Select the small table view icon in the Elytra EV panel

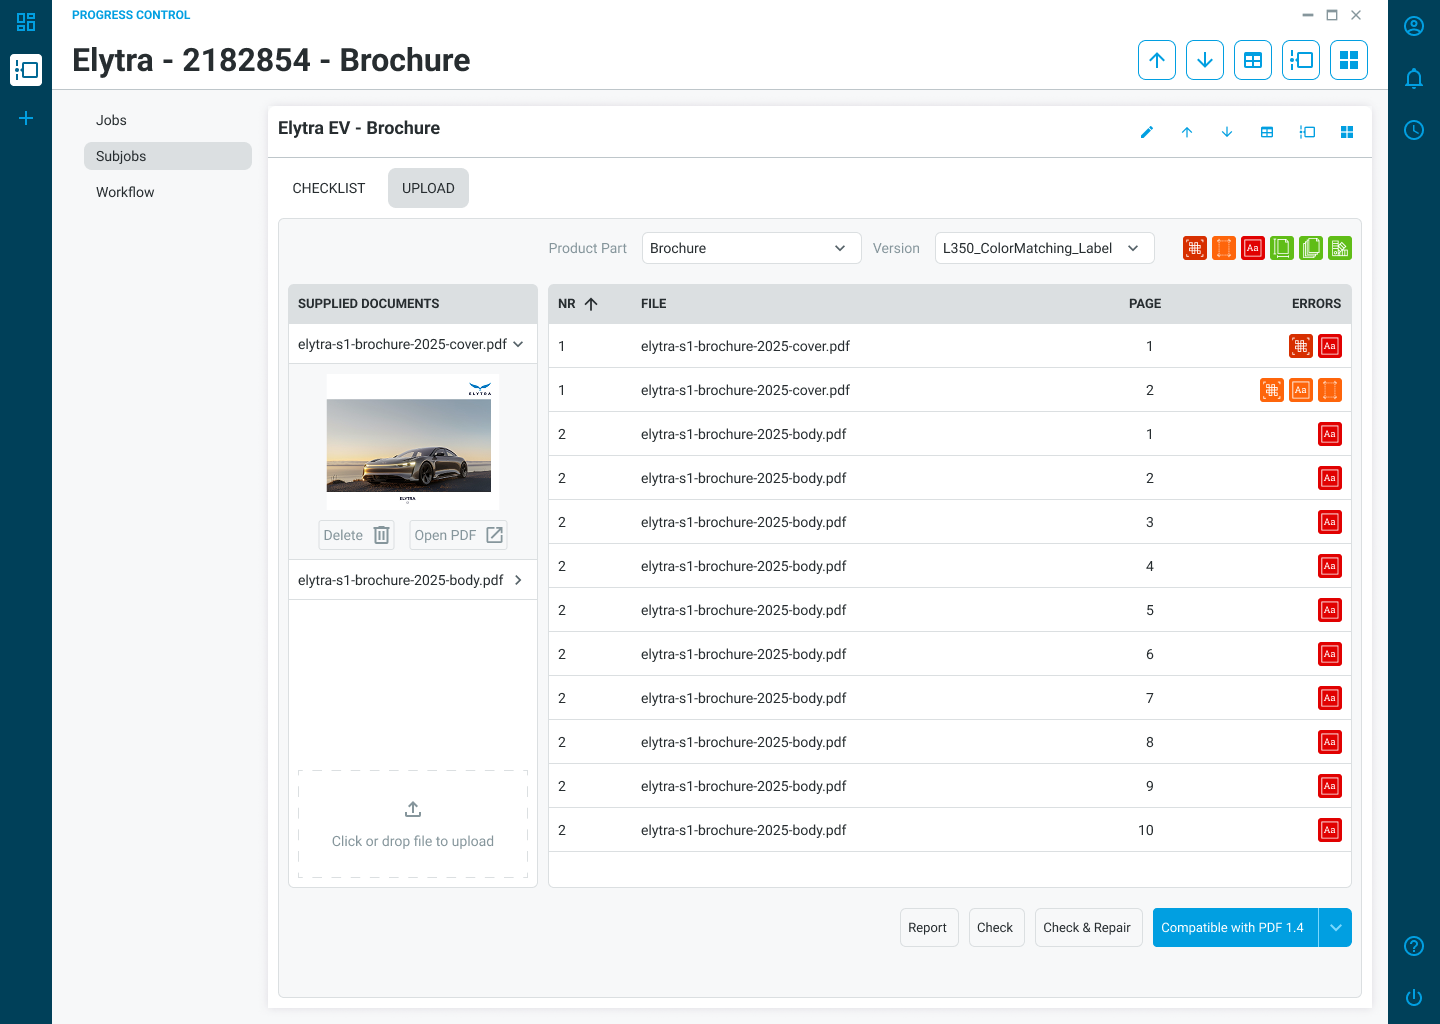(1267, 132)
